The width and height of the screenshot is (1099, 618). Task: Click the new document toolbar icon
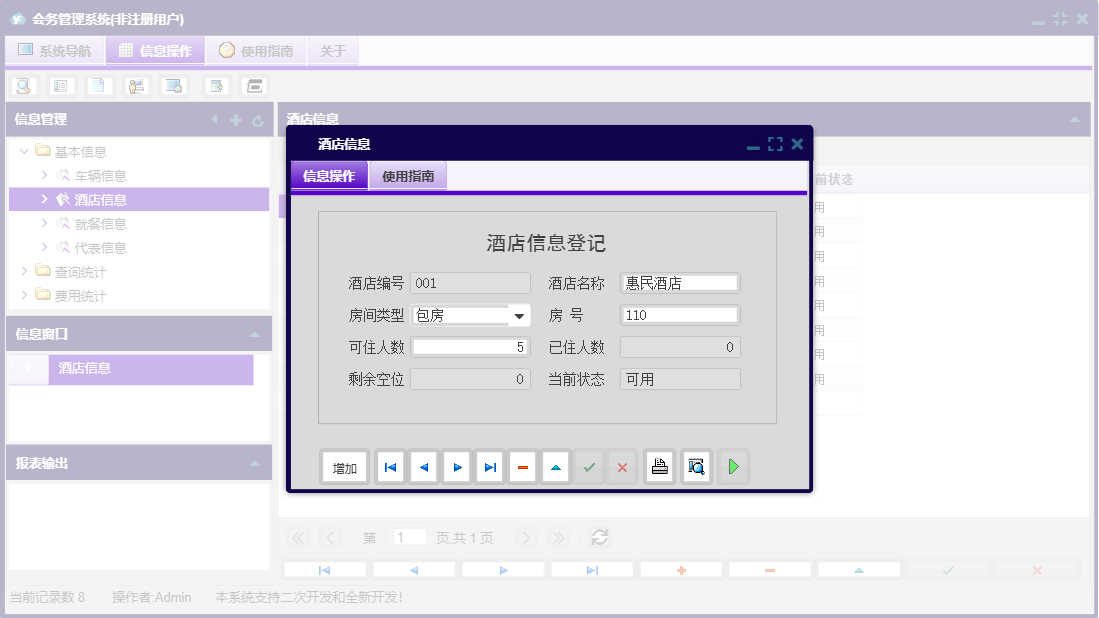click(98, 85)
